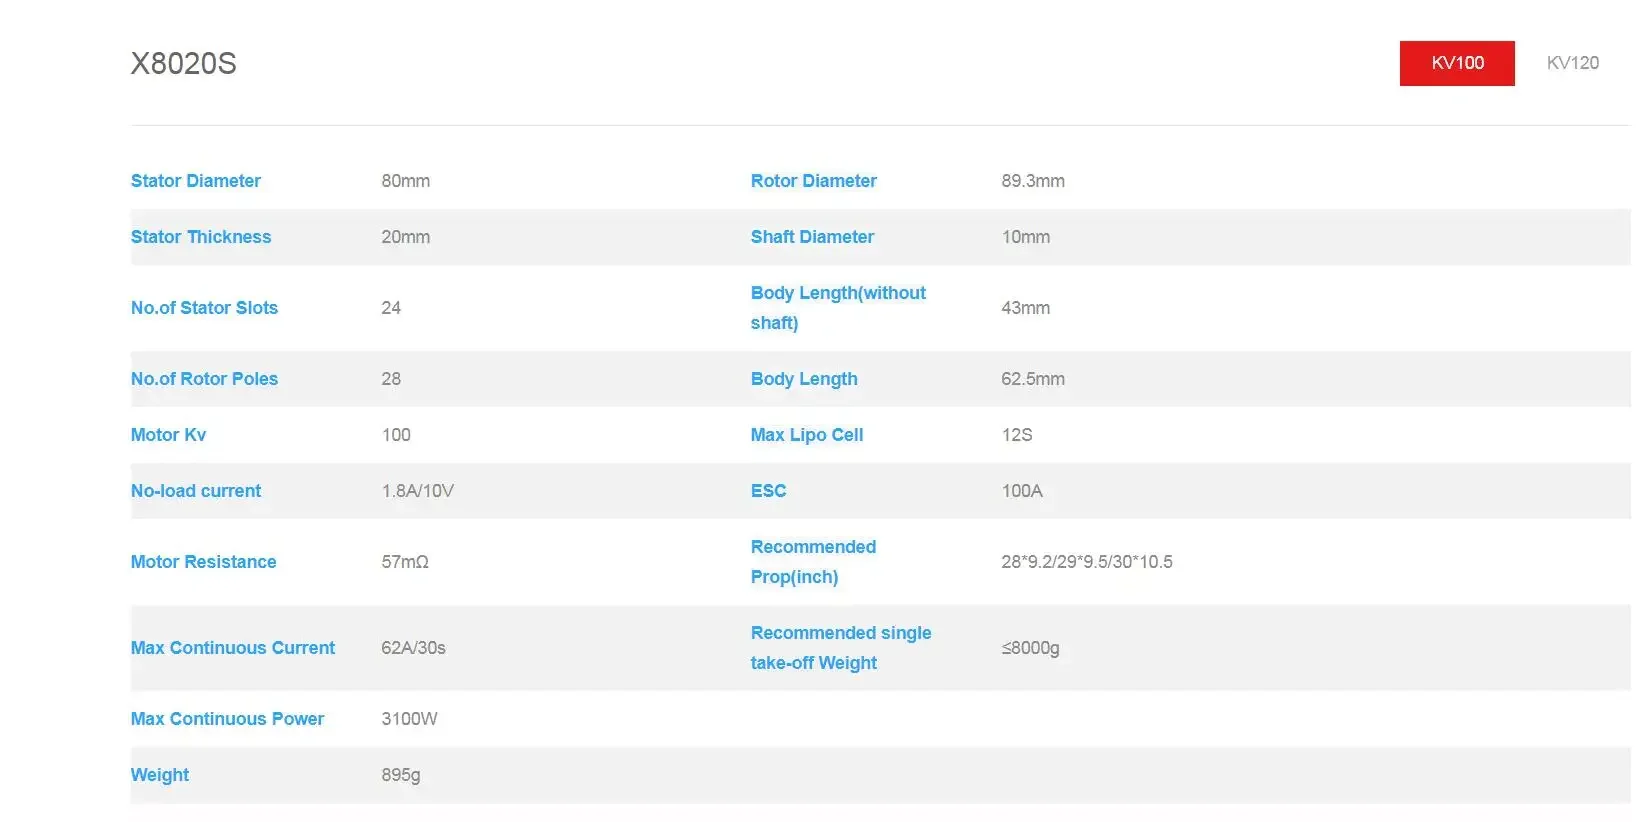Click the Rotor Diameter label
This screenshot has height=822, width=1652.
click(x=813, y=181)
